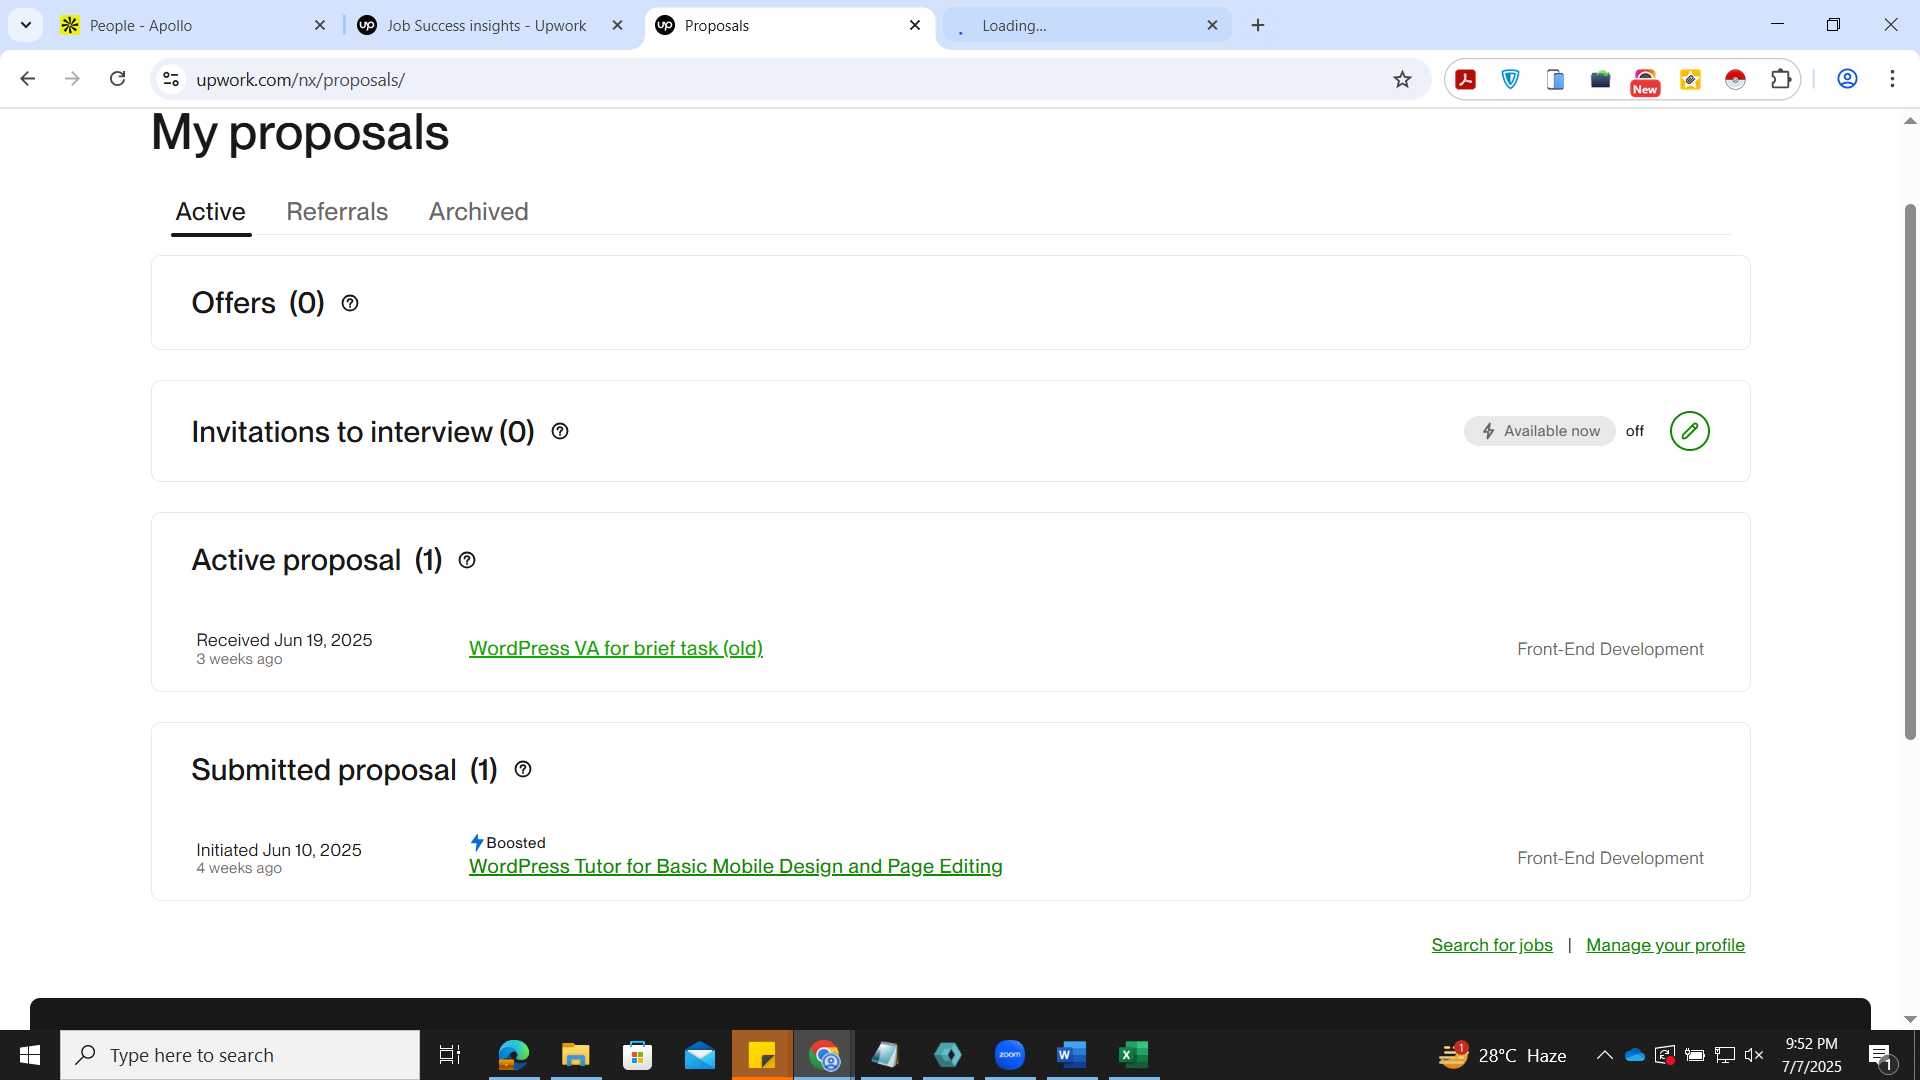Open a new browser tab
1920x1080 pixels.
[1258, 26]
